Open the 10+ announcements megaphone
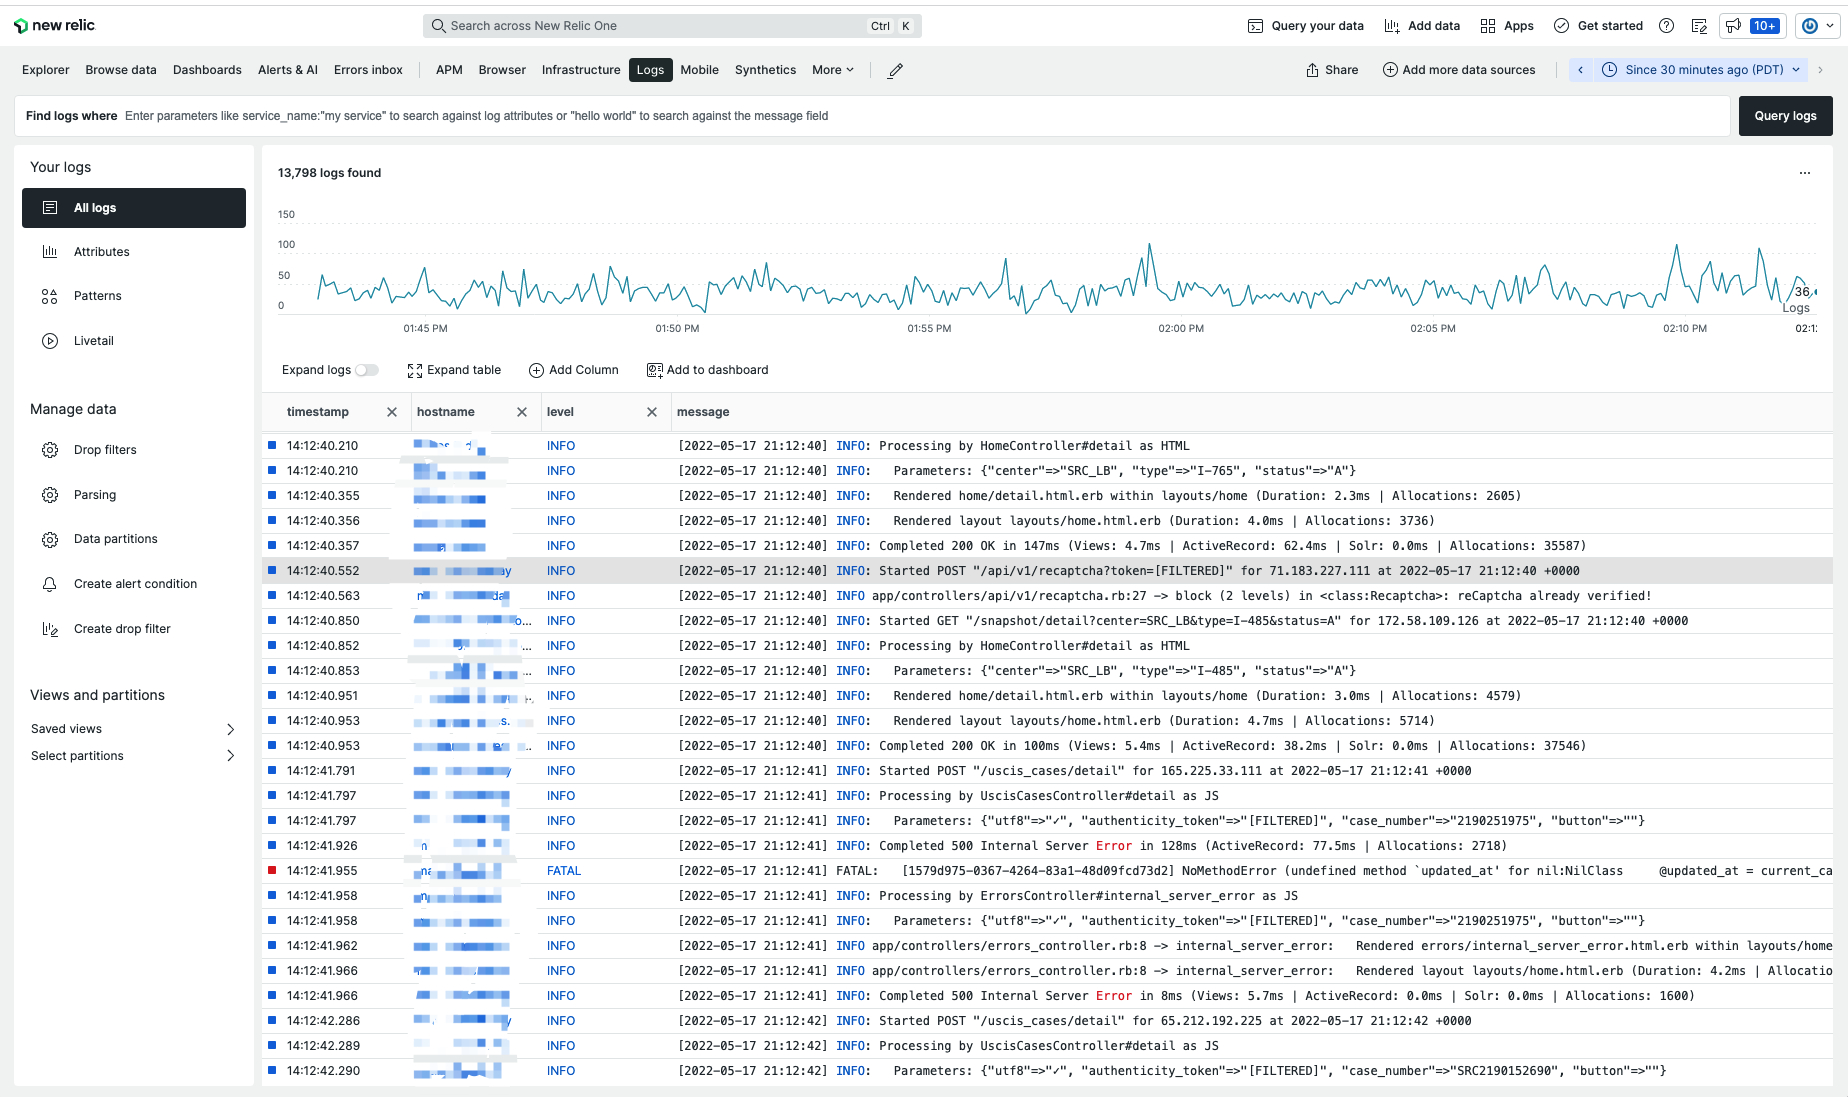 pos(1753,26)
